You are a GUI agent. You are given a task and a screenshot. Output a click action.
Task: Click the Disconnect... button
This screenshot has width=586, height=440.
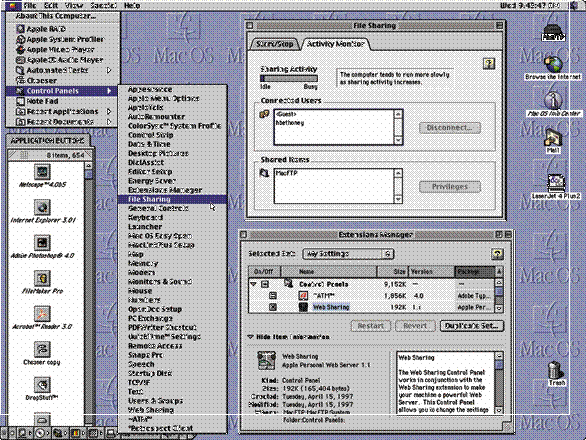tap(450, 128)
